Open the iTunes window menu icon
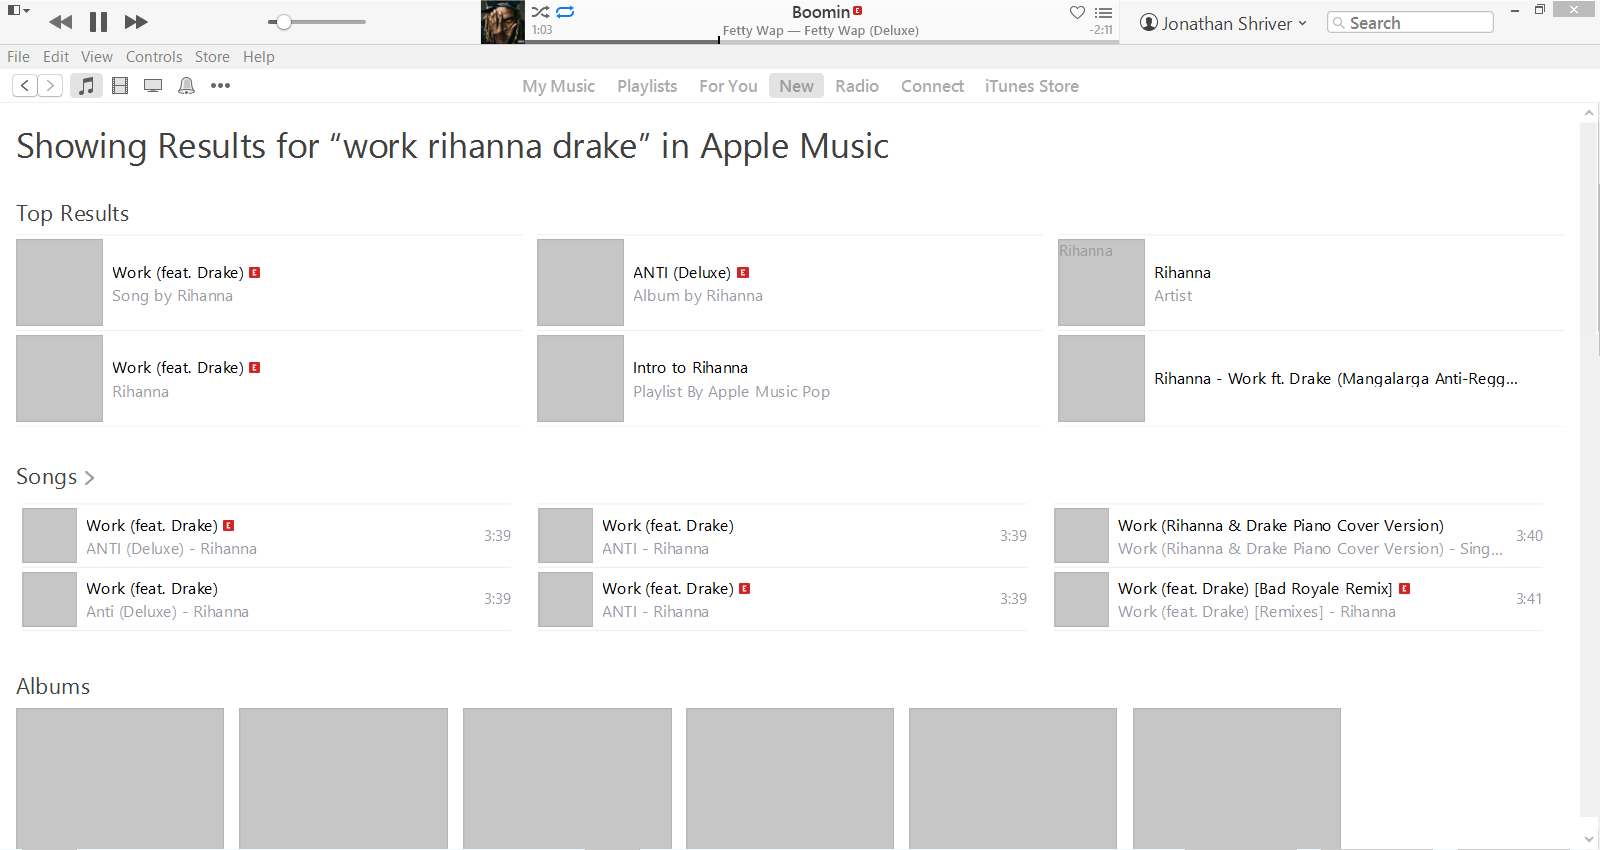The height and width of the screenshot is (850, 1600). (x=19, y=11)
